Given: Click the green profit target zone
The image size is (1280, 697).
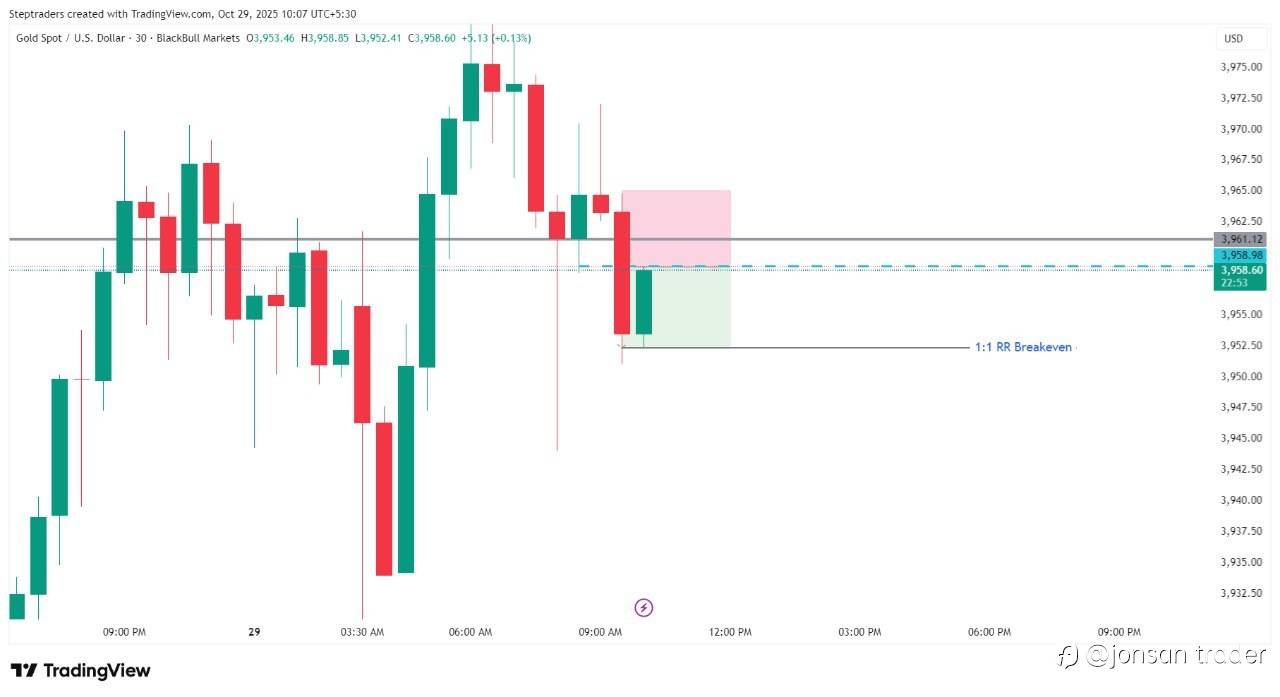Looking at the screenshot, I should (x=692, y=307).
